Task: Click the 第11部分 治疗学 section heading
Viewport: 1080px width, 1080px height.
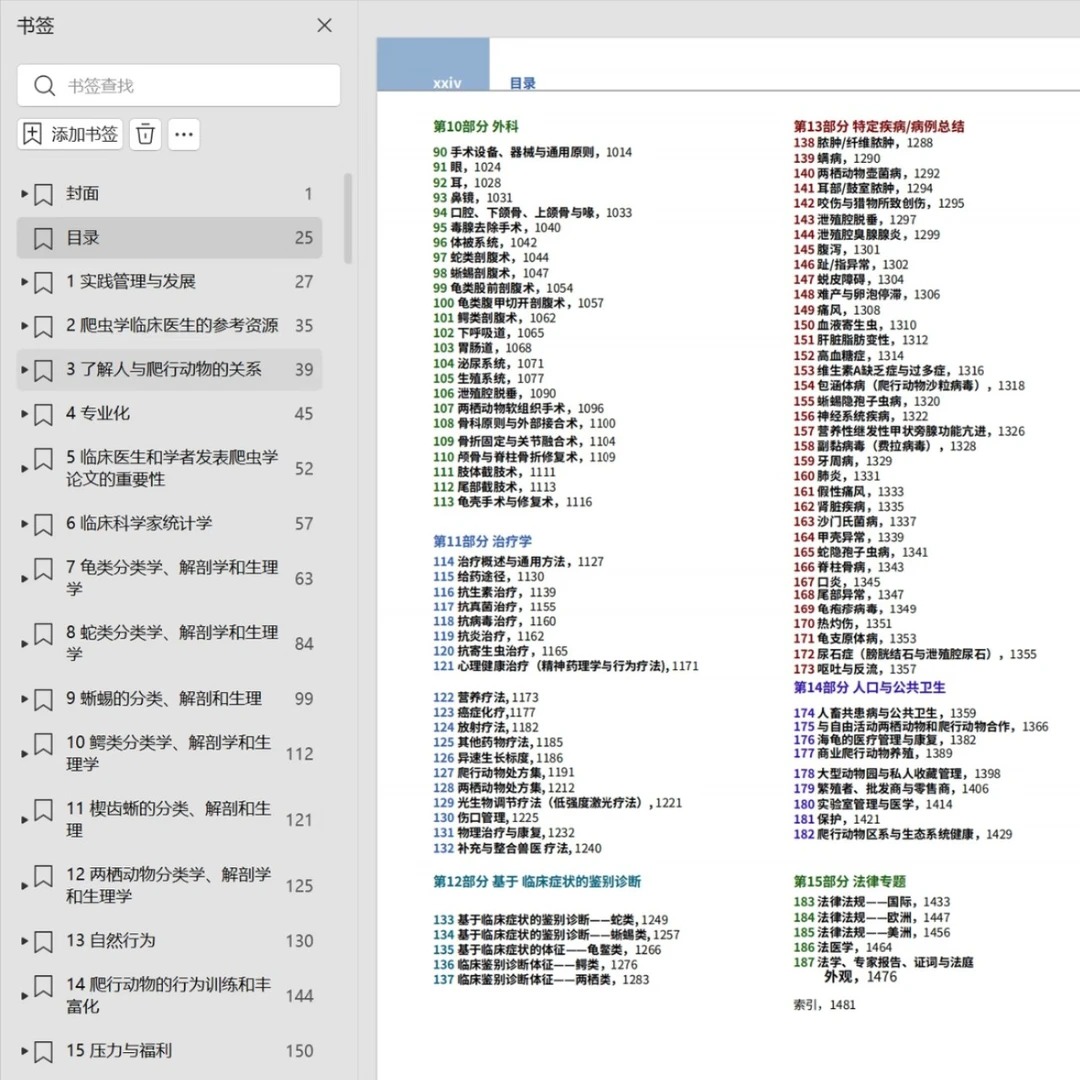Action: point(482,541)
